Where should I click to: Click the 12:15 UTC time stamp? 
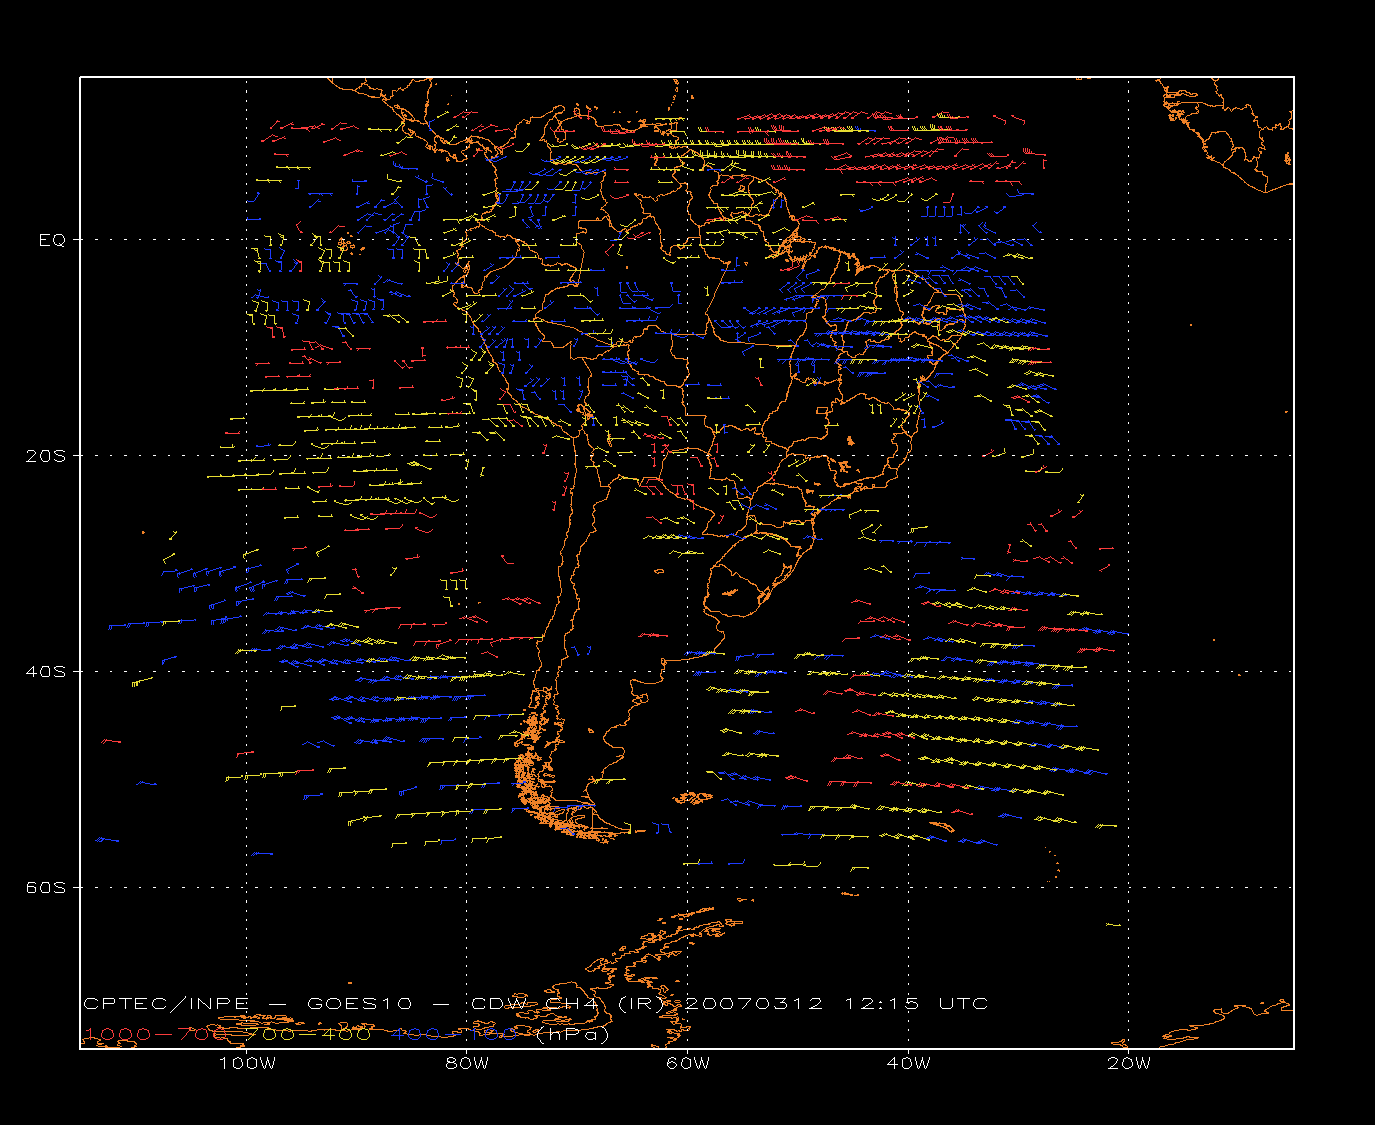(917, 1003)
